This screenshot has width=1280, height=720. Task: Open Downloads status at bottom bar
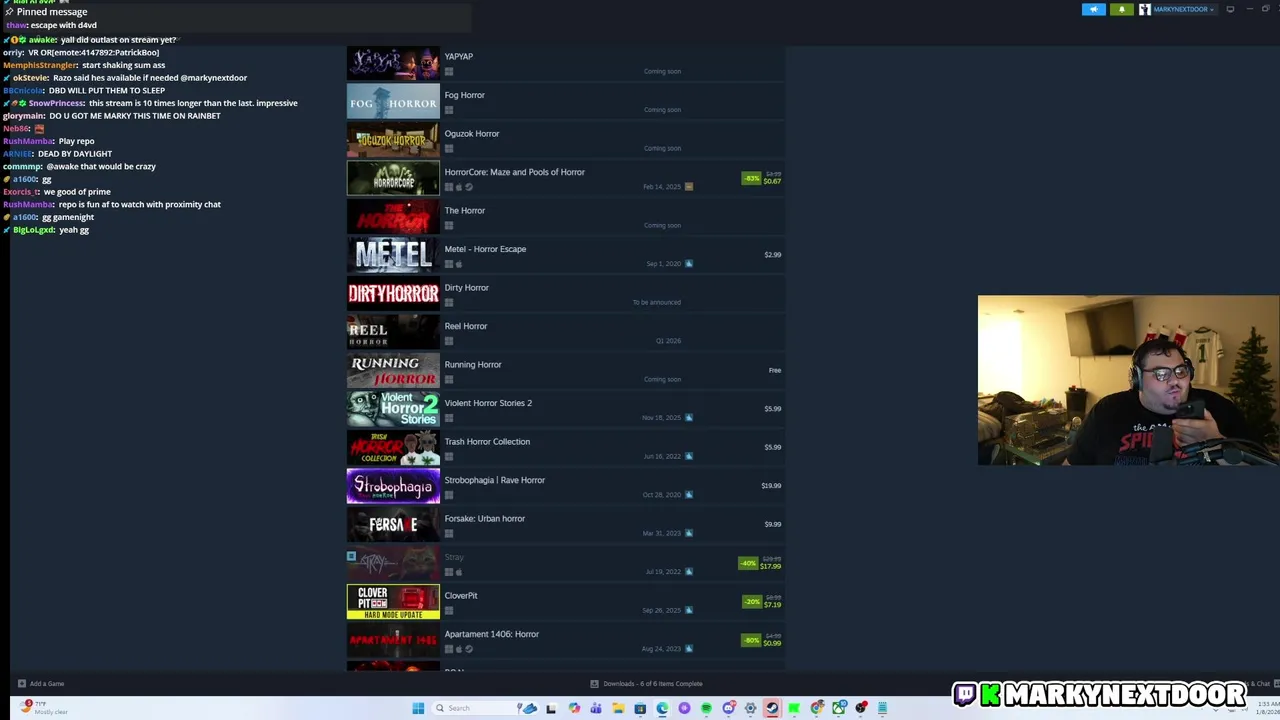click(x=647, y=684)
